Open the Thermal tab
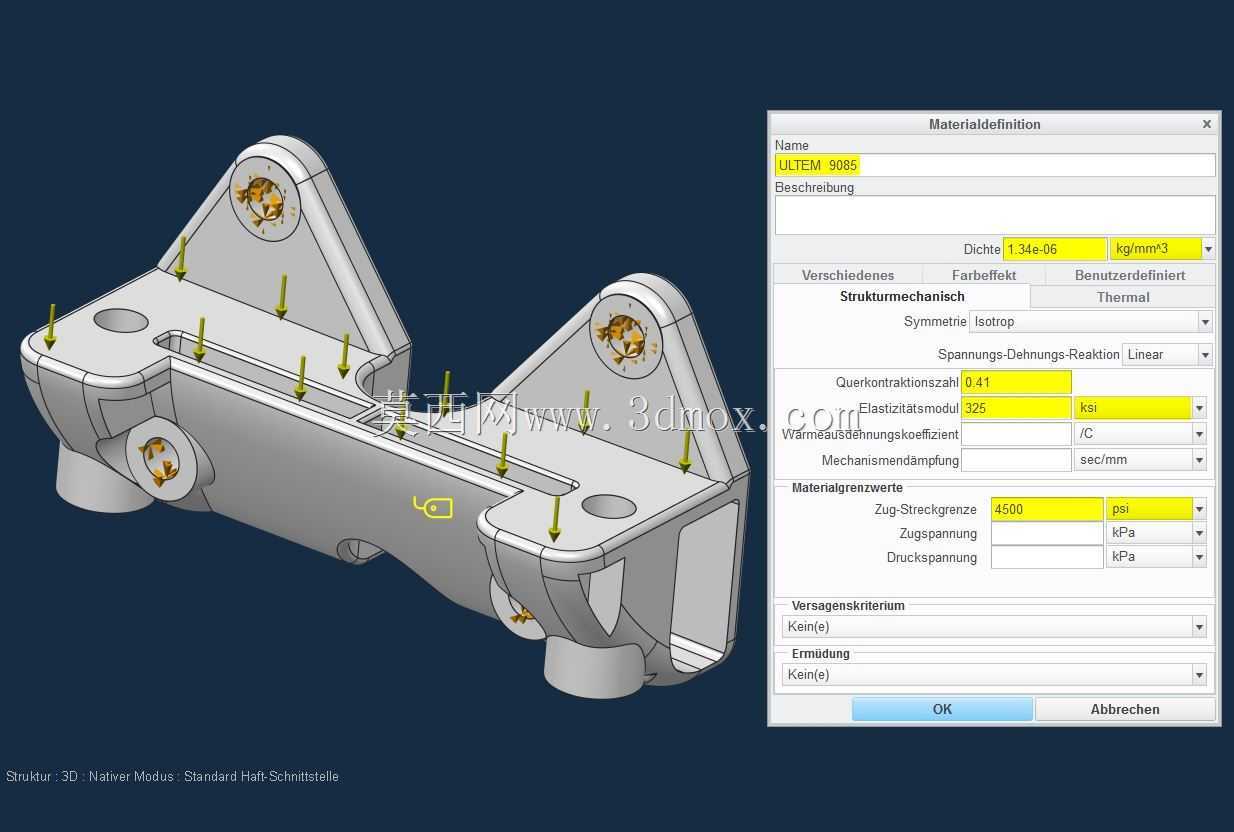1234x832 pixels. coord(1123,297)
